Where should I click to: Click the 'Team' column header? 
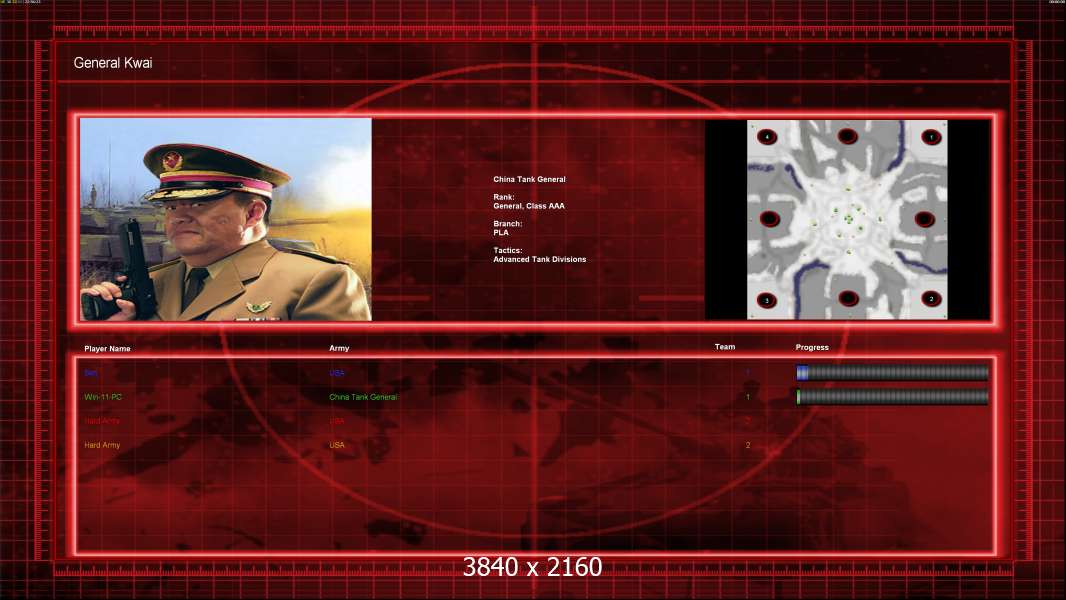[725, 347]
